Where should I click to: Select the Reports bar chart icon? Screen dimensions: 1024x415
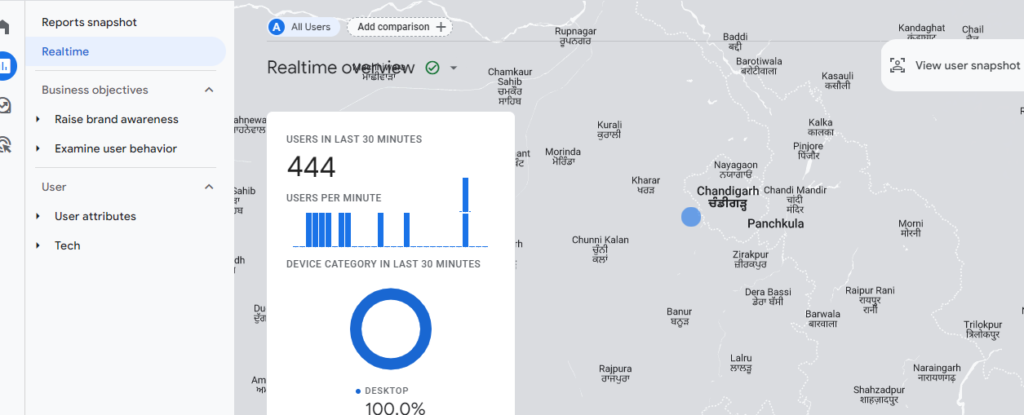[x=5, y=66]
